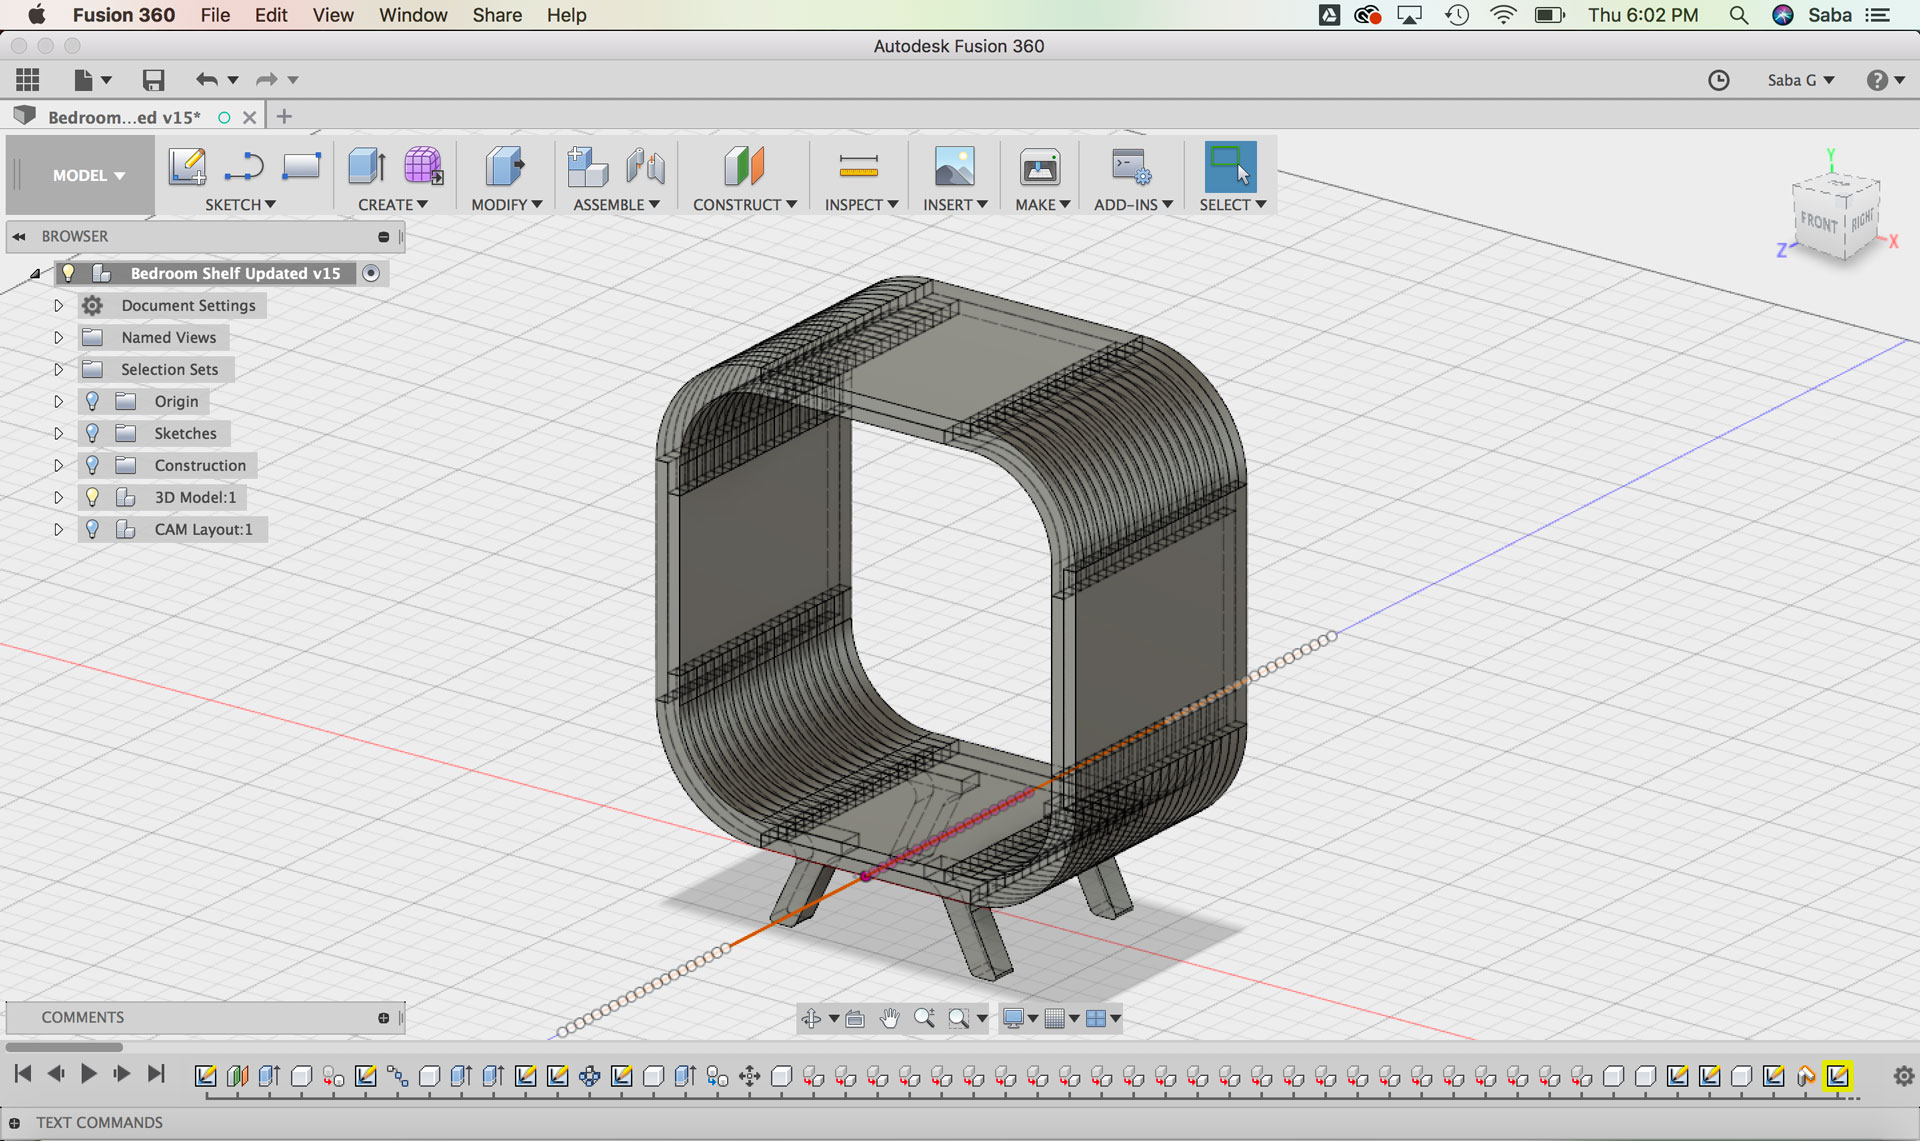Click the highlighted last timeline sketch marker

point(1837,1075)
